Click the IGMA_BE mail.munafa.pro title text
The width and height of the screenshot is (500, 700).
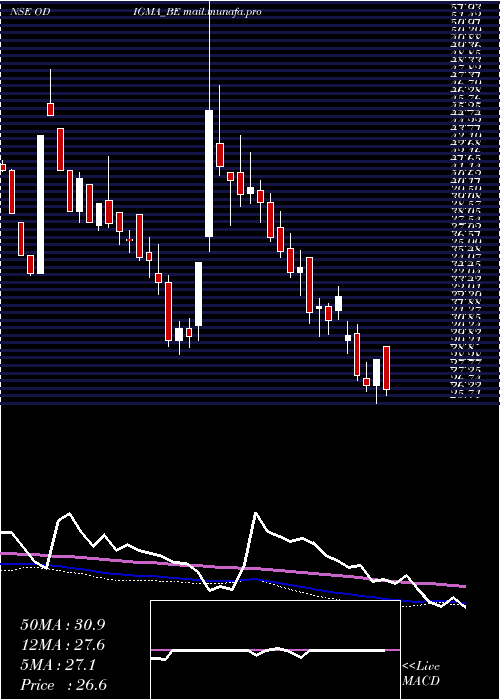click(x=197, y=12)
